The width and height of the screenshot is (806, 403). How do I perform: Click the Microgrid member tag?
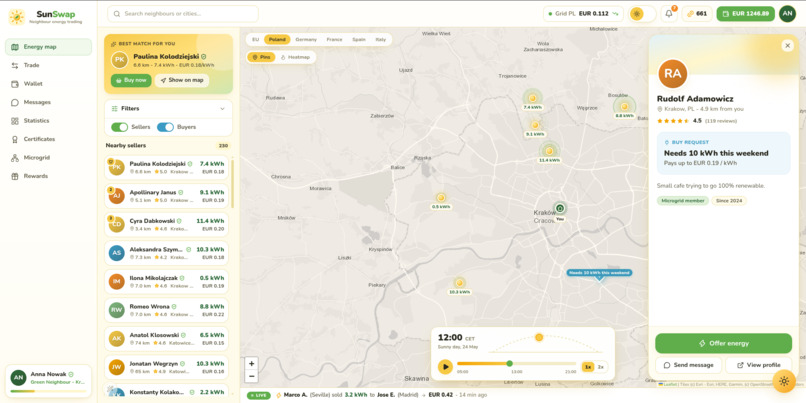point(683,201)
